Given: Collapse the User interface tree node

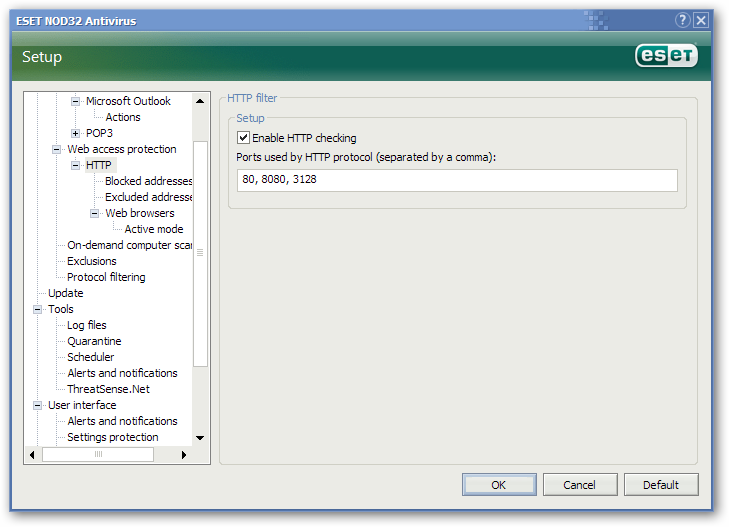Looking at the screenshot, I should pyautogui.click(x=37, y=405).
